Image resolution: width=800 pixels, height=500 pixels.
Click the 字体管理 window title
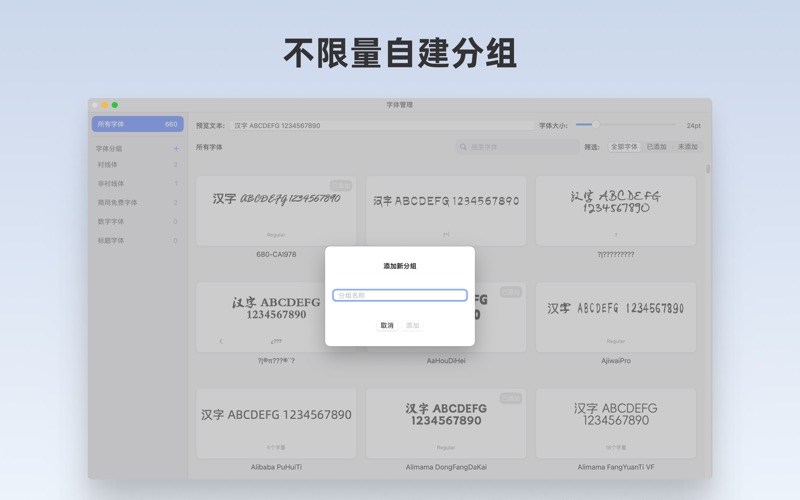pos(399,105)
